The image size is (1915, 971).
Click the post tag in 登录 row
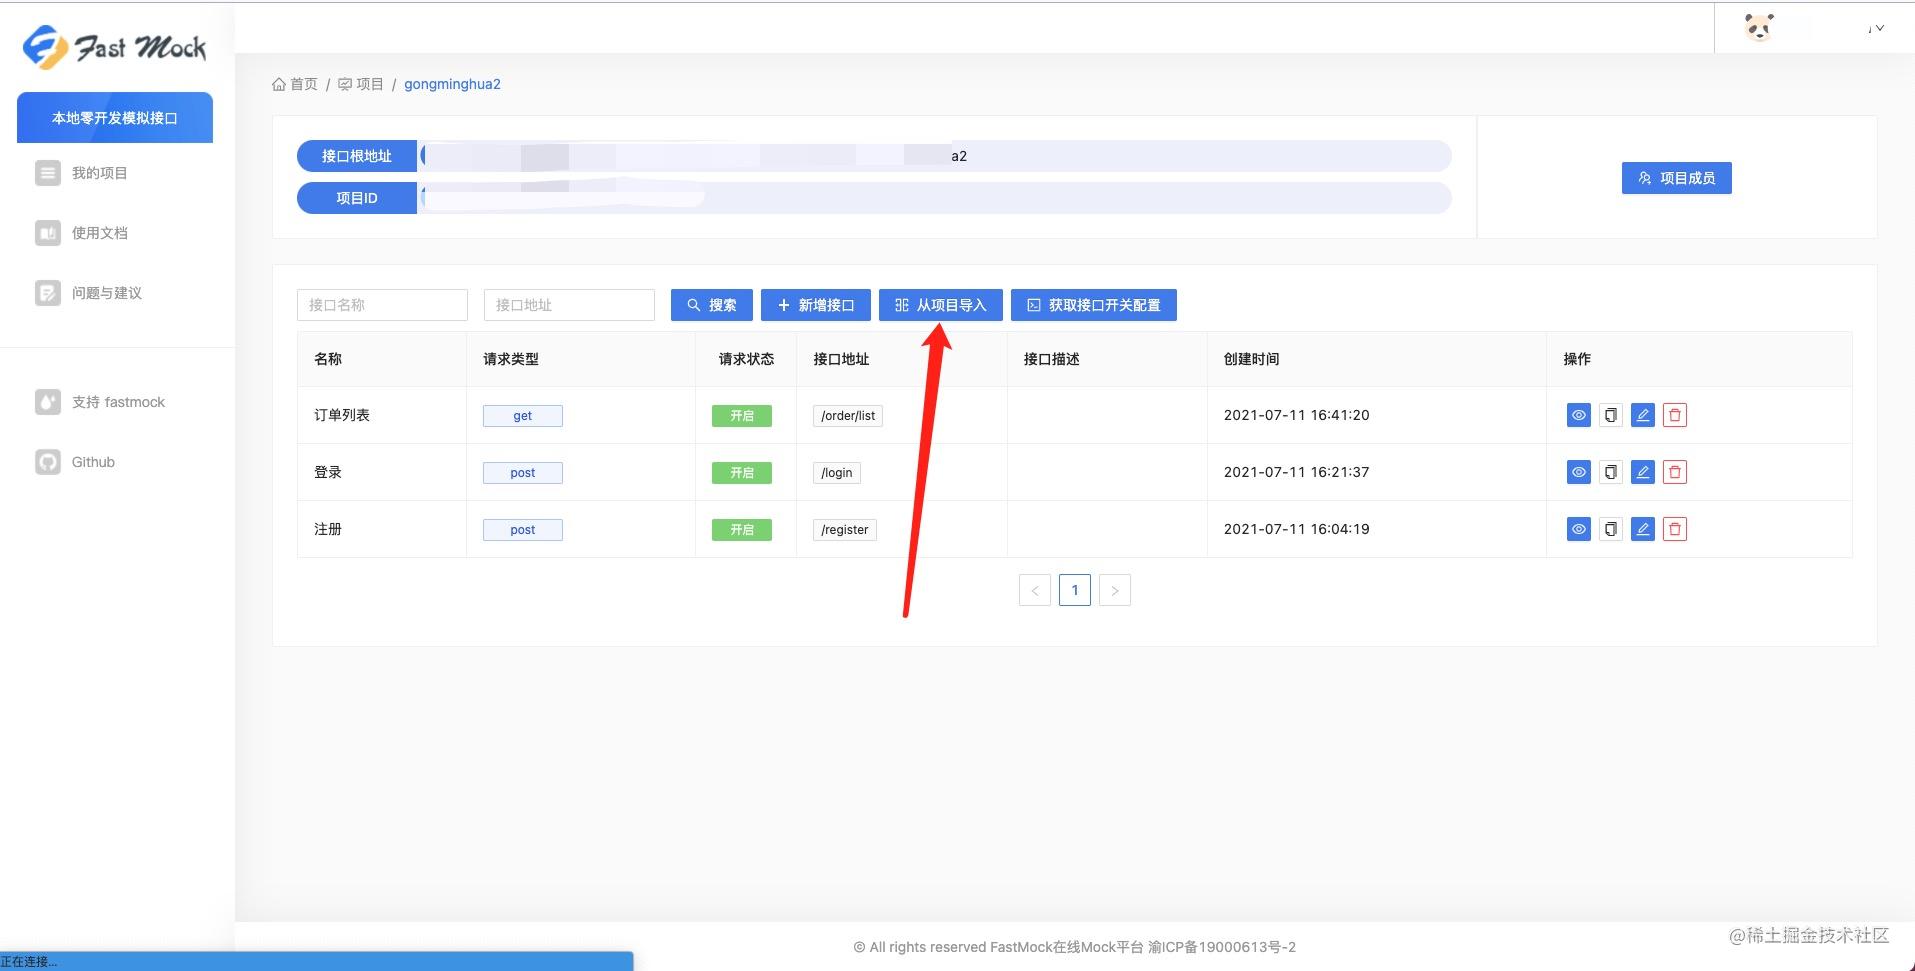click(523, 473)
